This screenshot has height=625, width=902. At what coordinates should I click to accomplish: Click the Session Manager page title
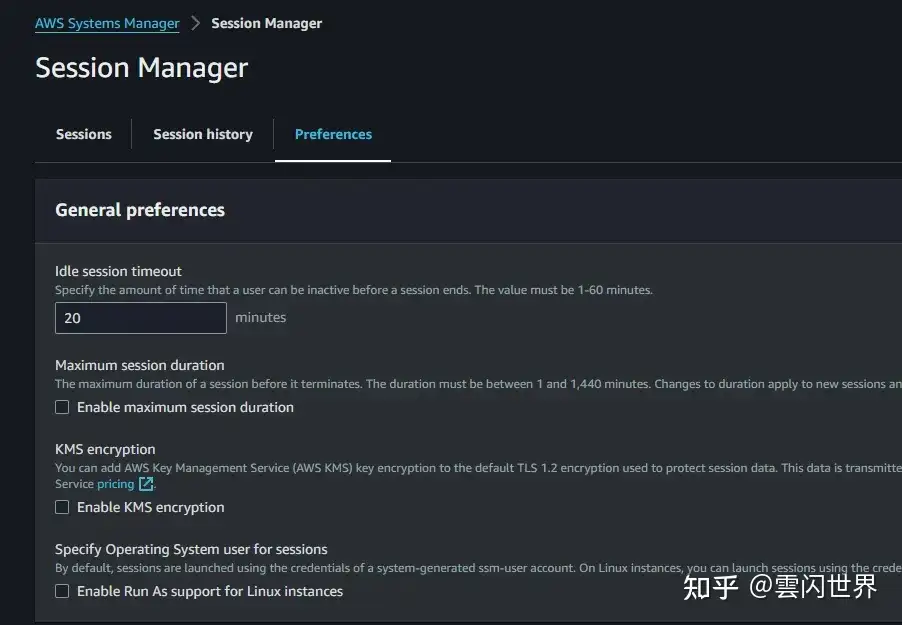142,68
